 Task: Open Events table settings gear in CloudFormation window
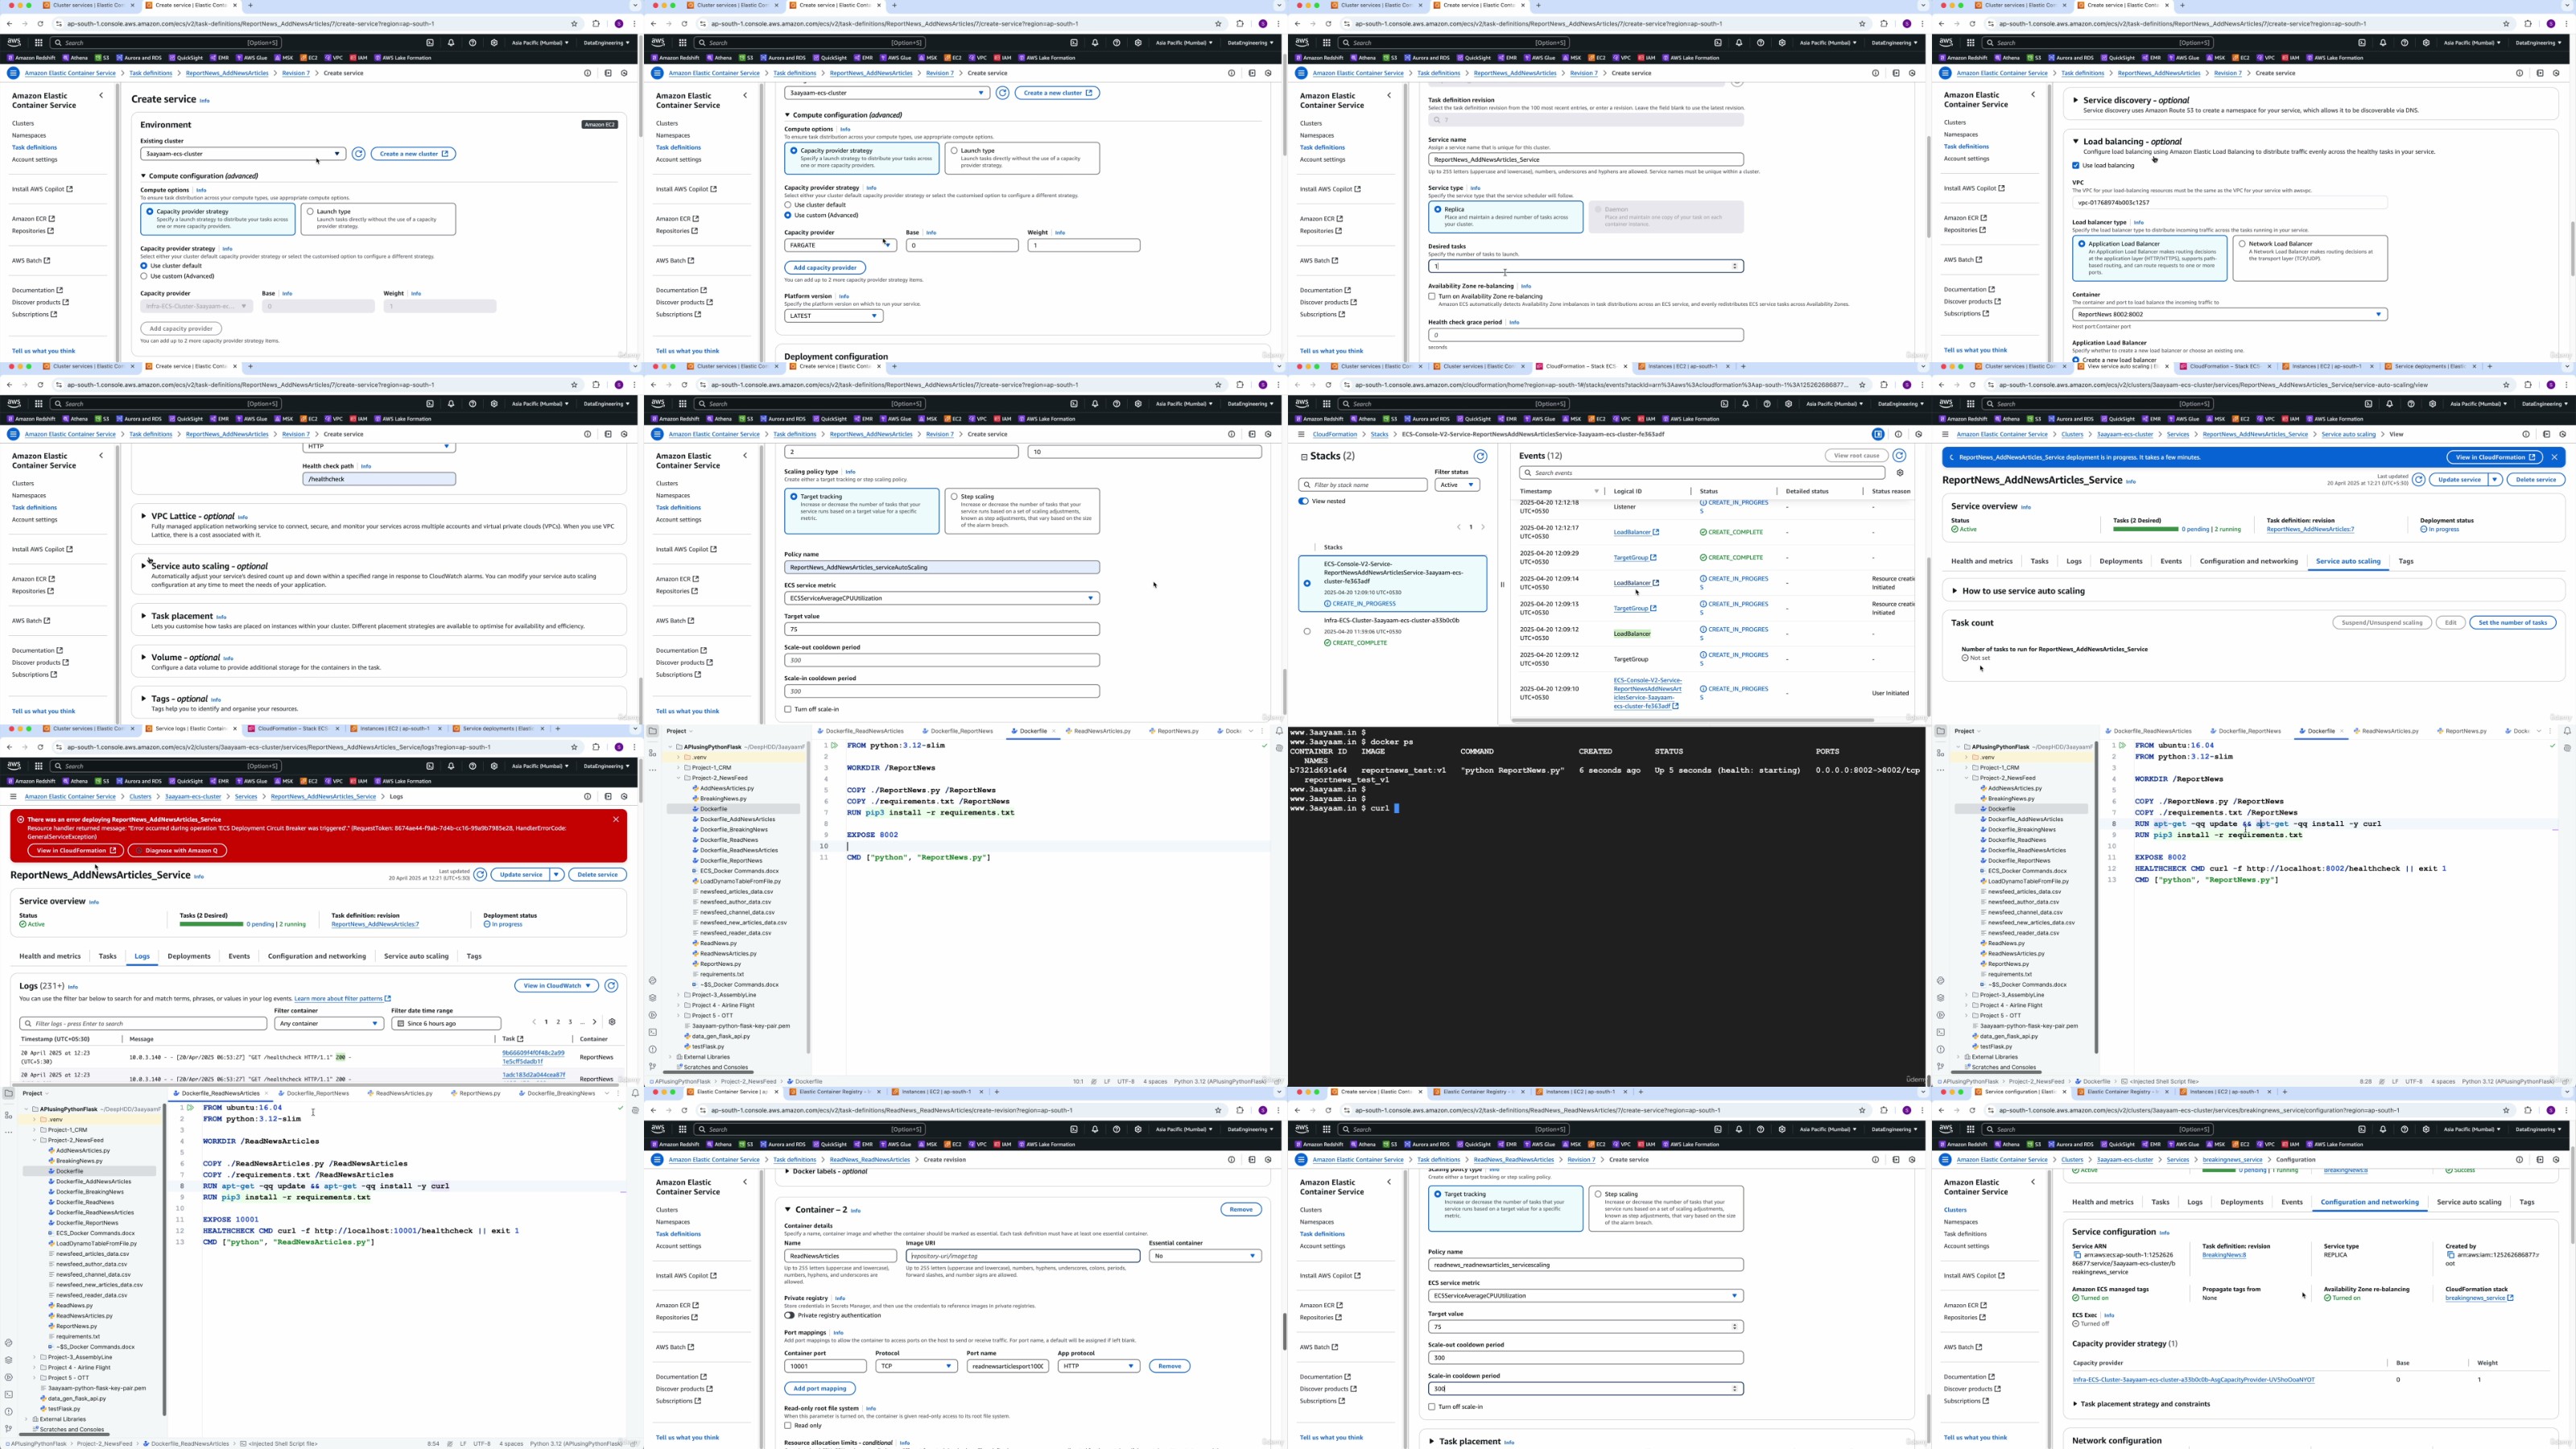coord(1900,473)
